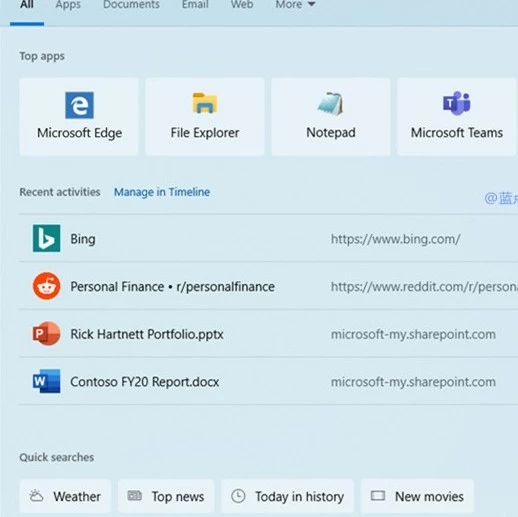
Task: Click the PowerPoint icon for Rick Hartnett Portfolio
Action: [47, 333]
